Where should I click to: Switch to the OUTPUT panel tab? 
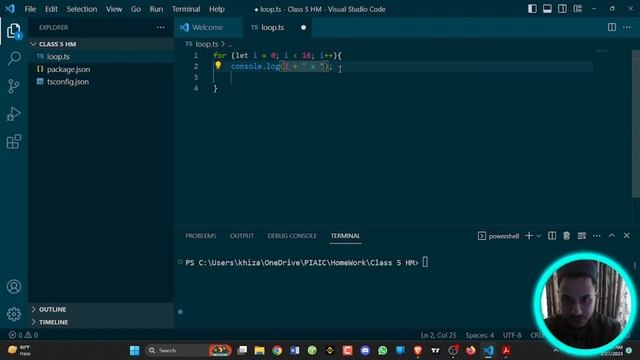(242, 236)
